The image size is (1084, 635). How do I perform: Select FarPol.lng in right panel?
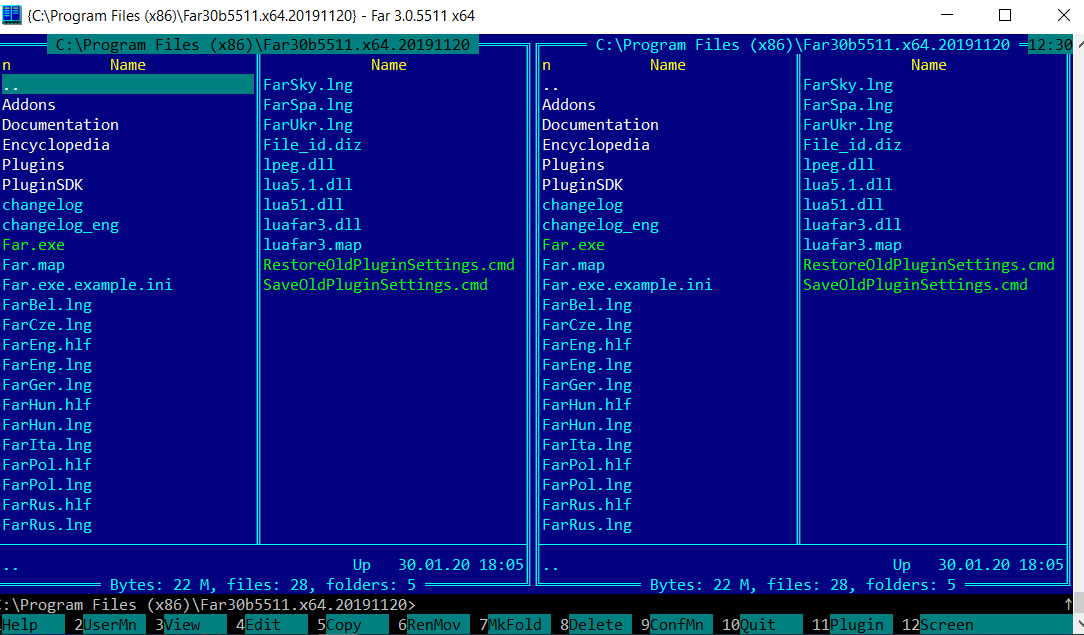[586, 485]
